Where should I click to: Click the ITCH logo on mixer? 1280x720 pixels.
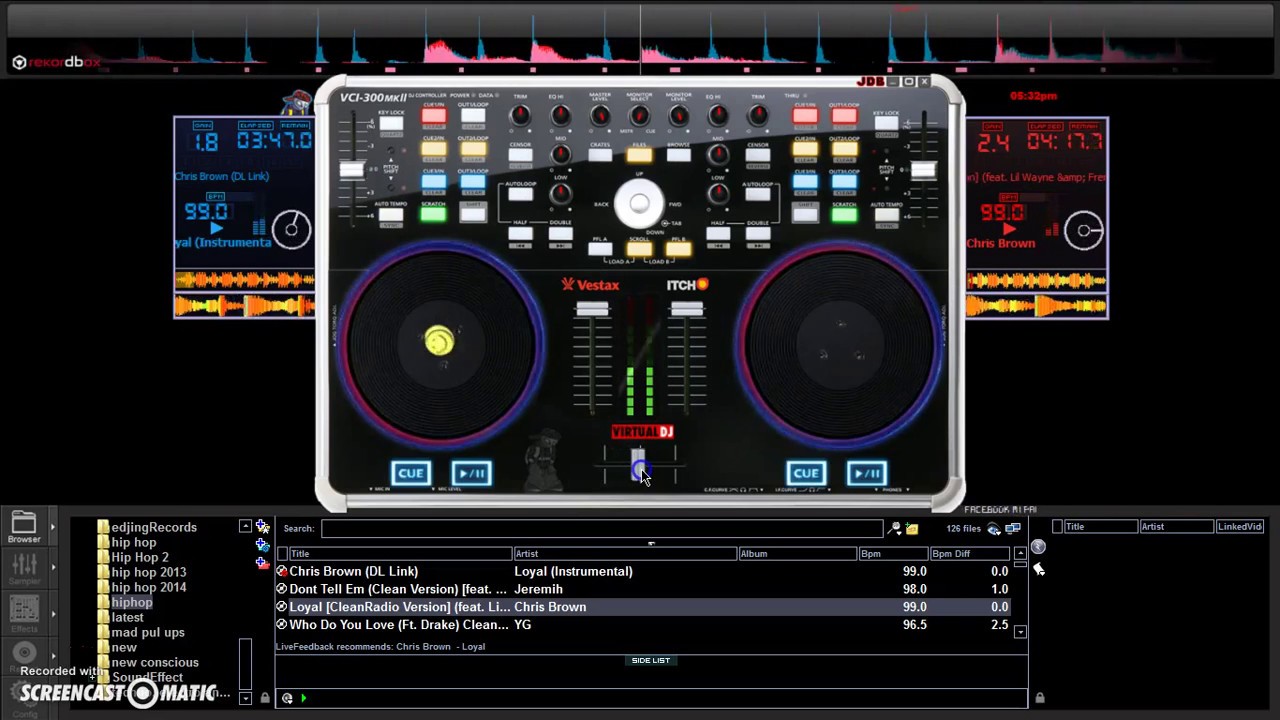click(687, 285)
